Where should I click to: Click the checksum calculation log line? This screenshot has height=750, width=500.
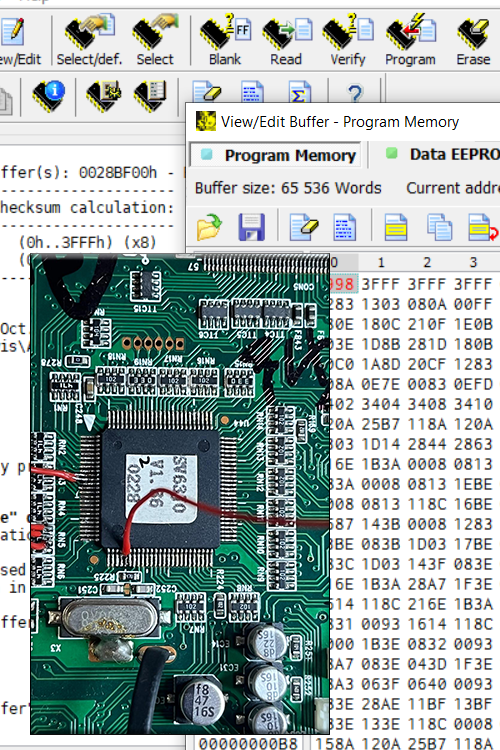[87, 208]
